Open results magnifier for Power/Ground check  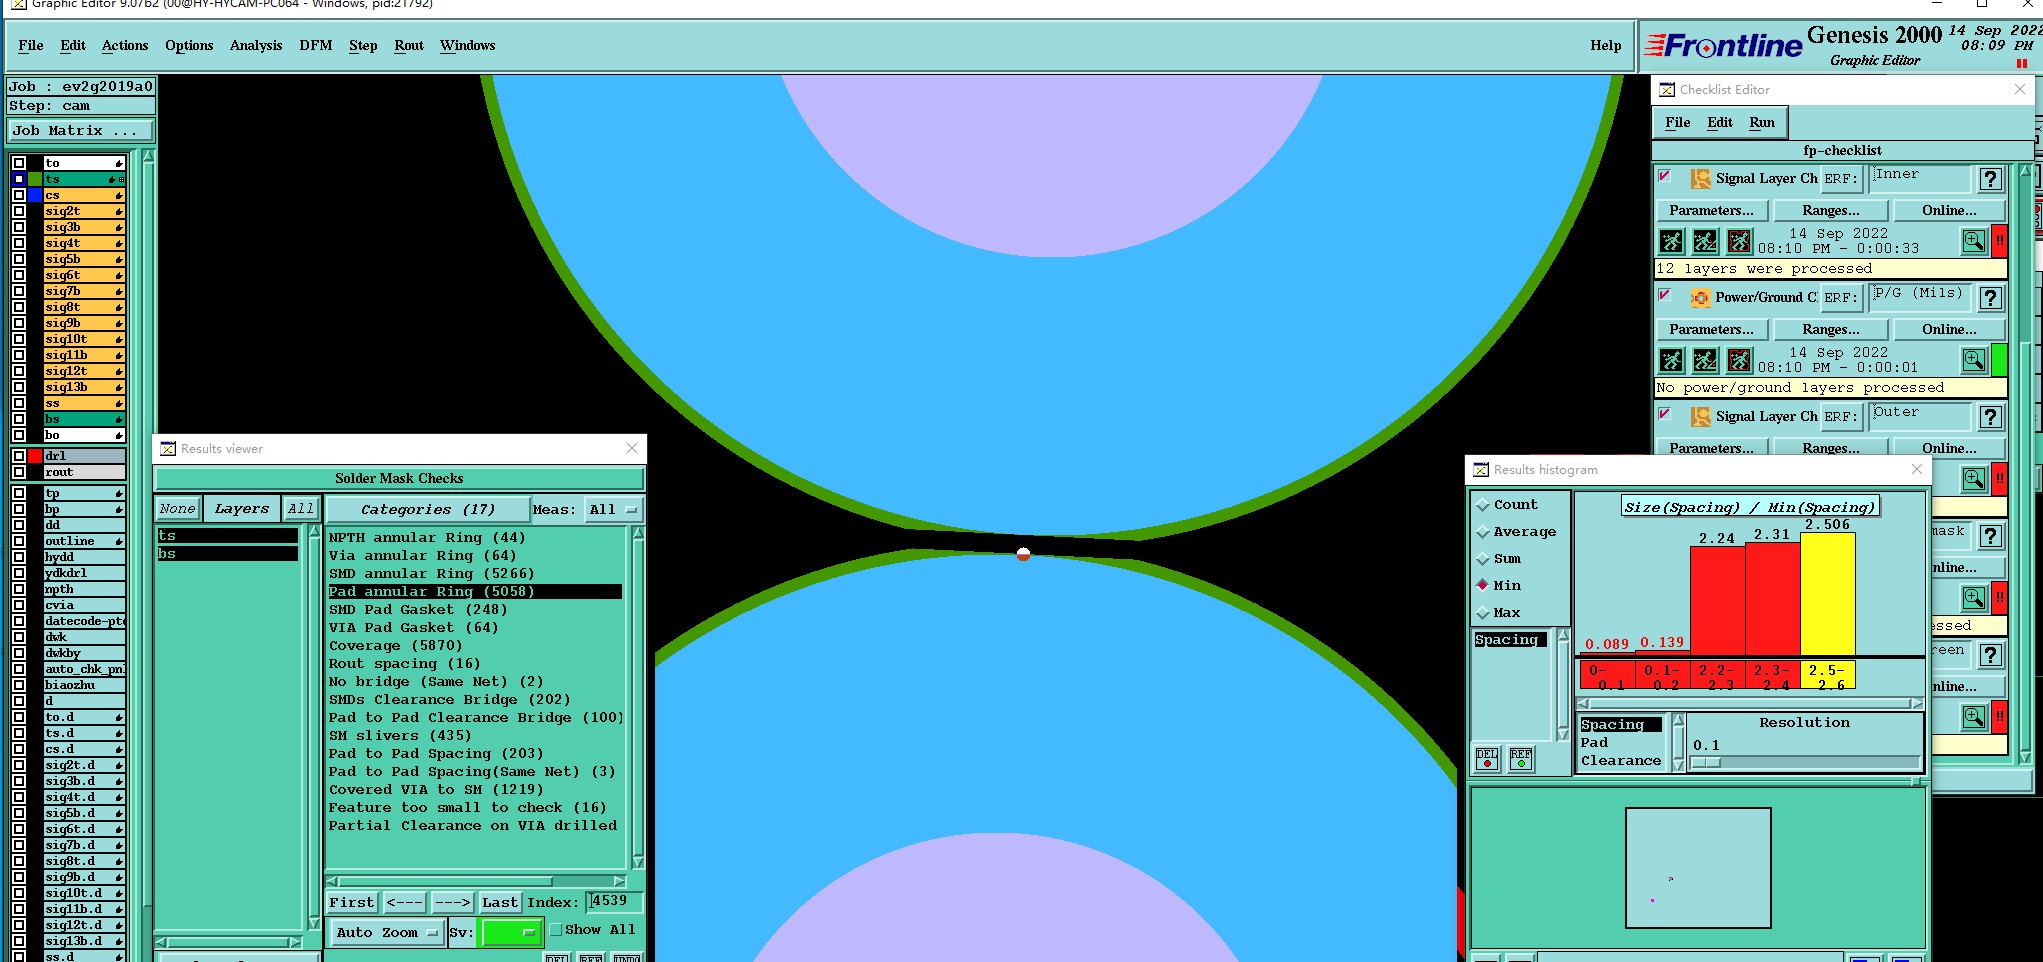[x=1974, y=360]
